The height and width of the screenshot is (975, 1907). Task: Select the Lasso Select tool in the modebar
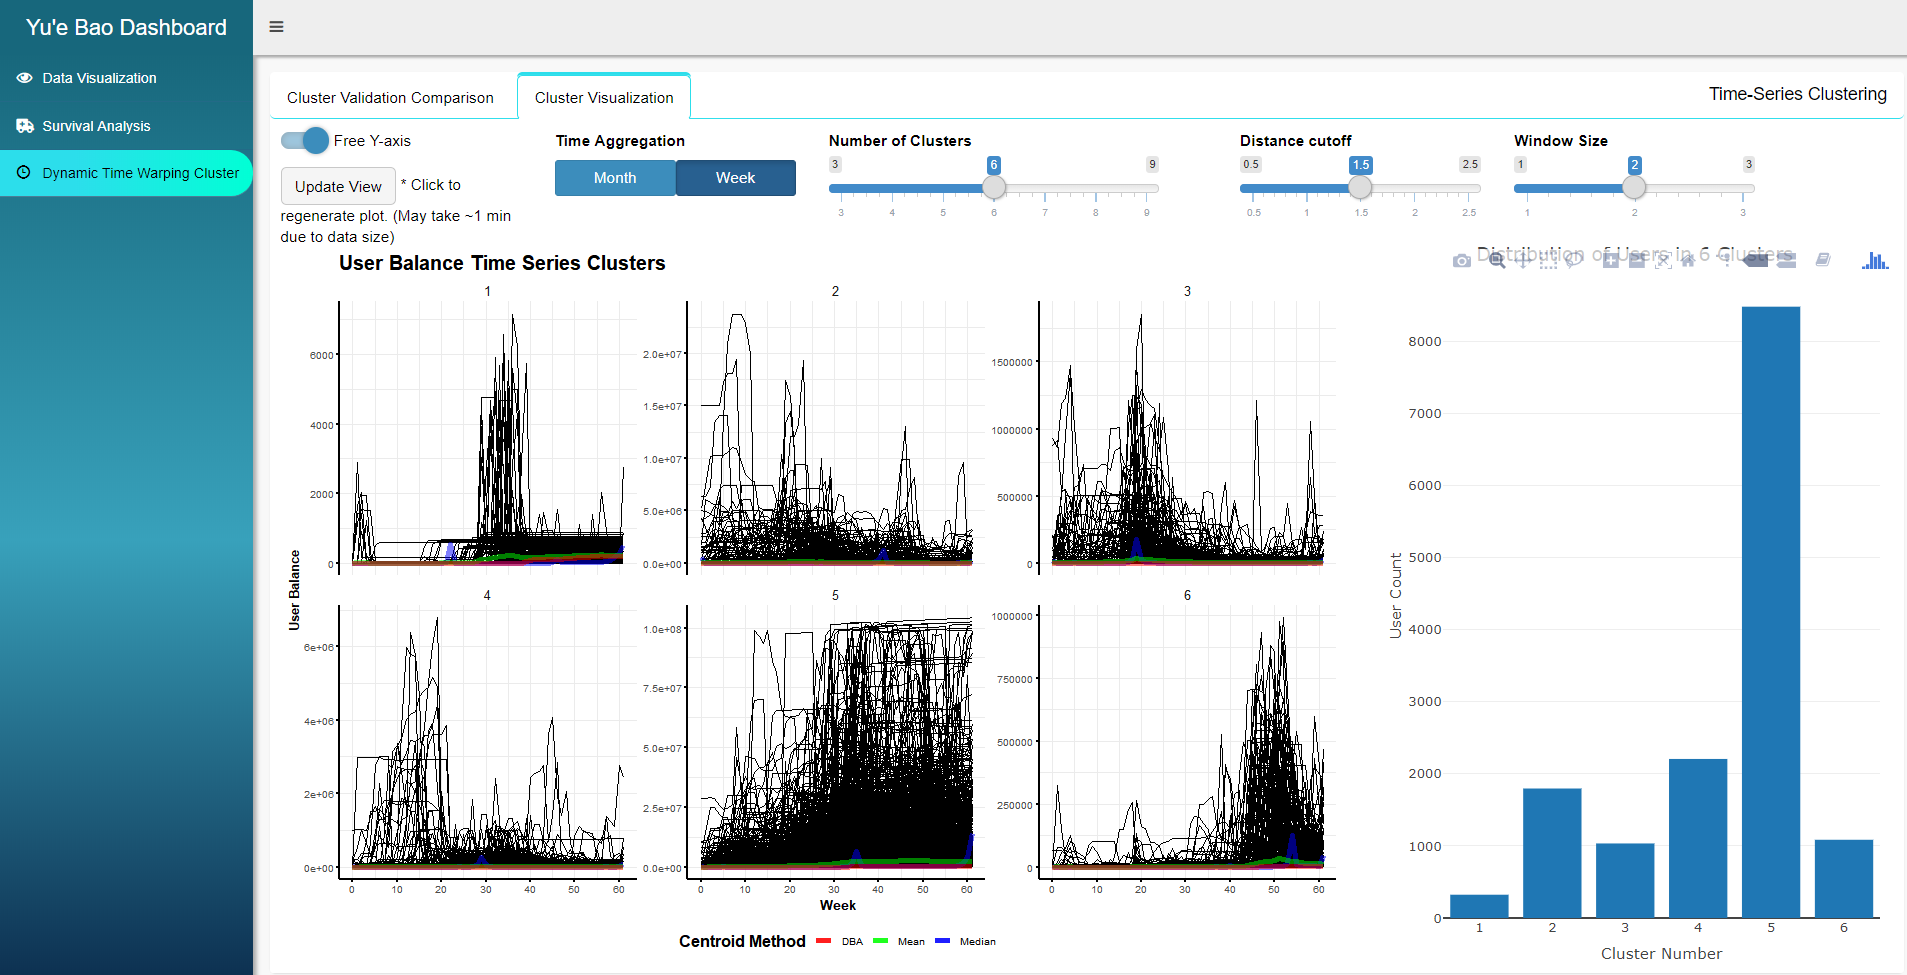click(1574, 260)
